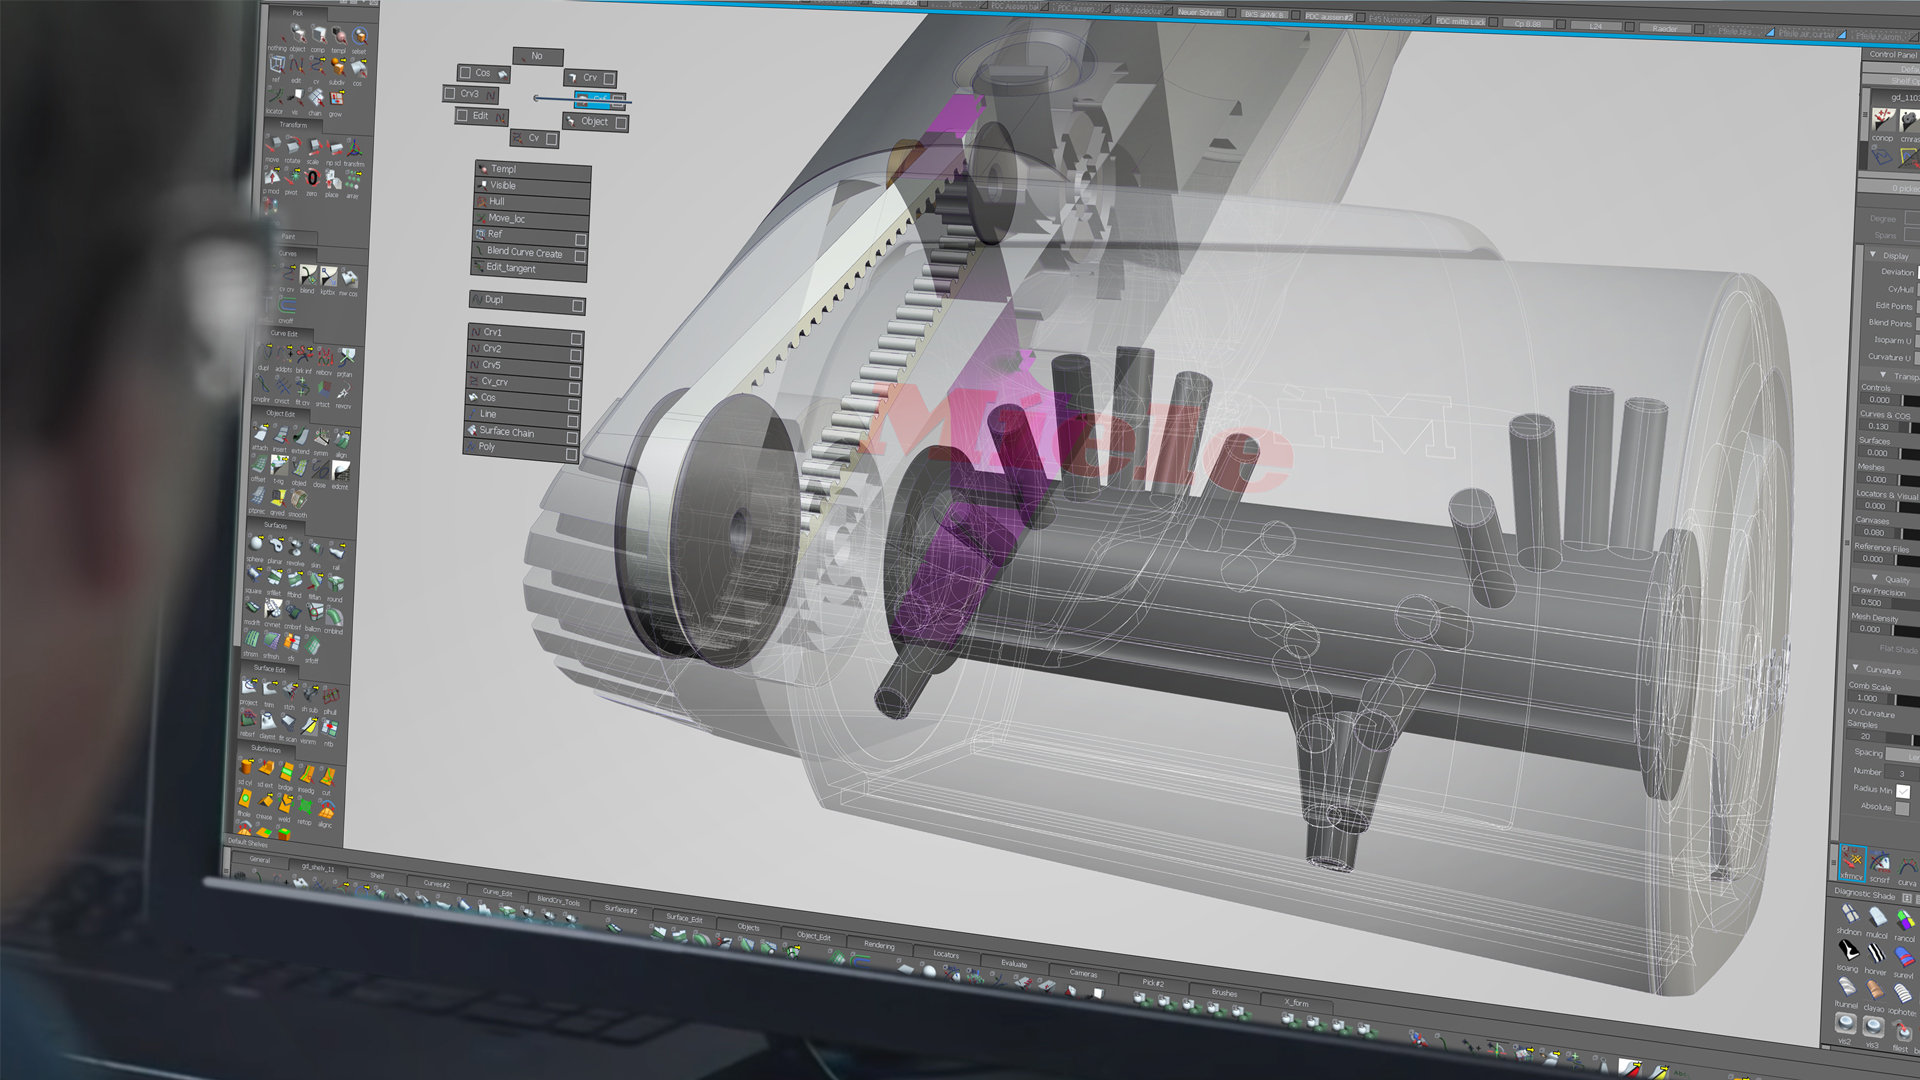Tick the Blend Curve Create checkbox
The image size is (1920, 1080).
[x=581, y=256]
